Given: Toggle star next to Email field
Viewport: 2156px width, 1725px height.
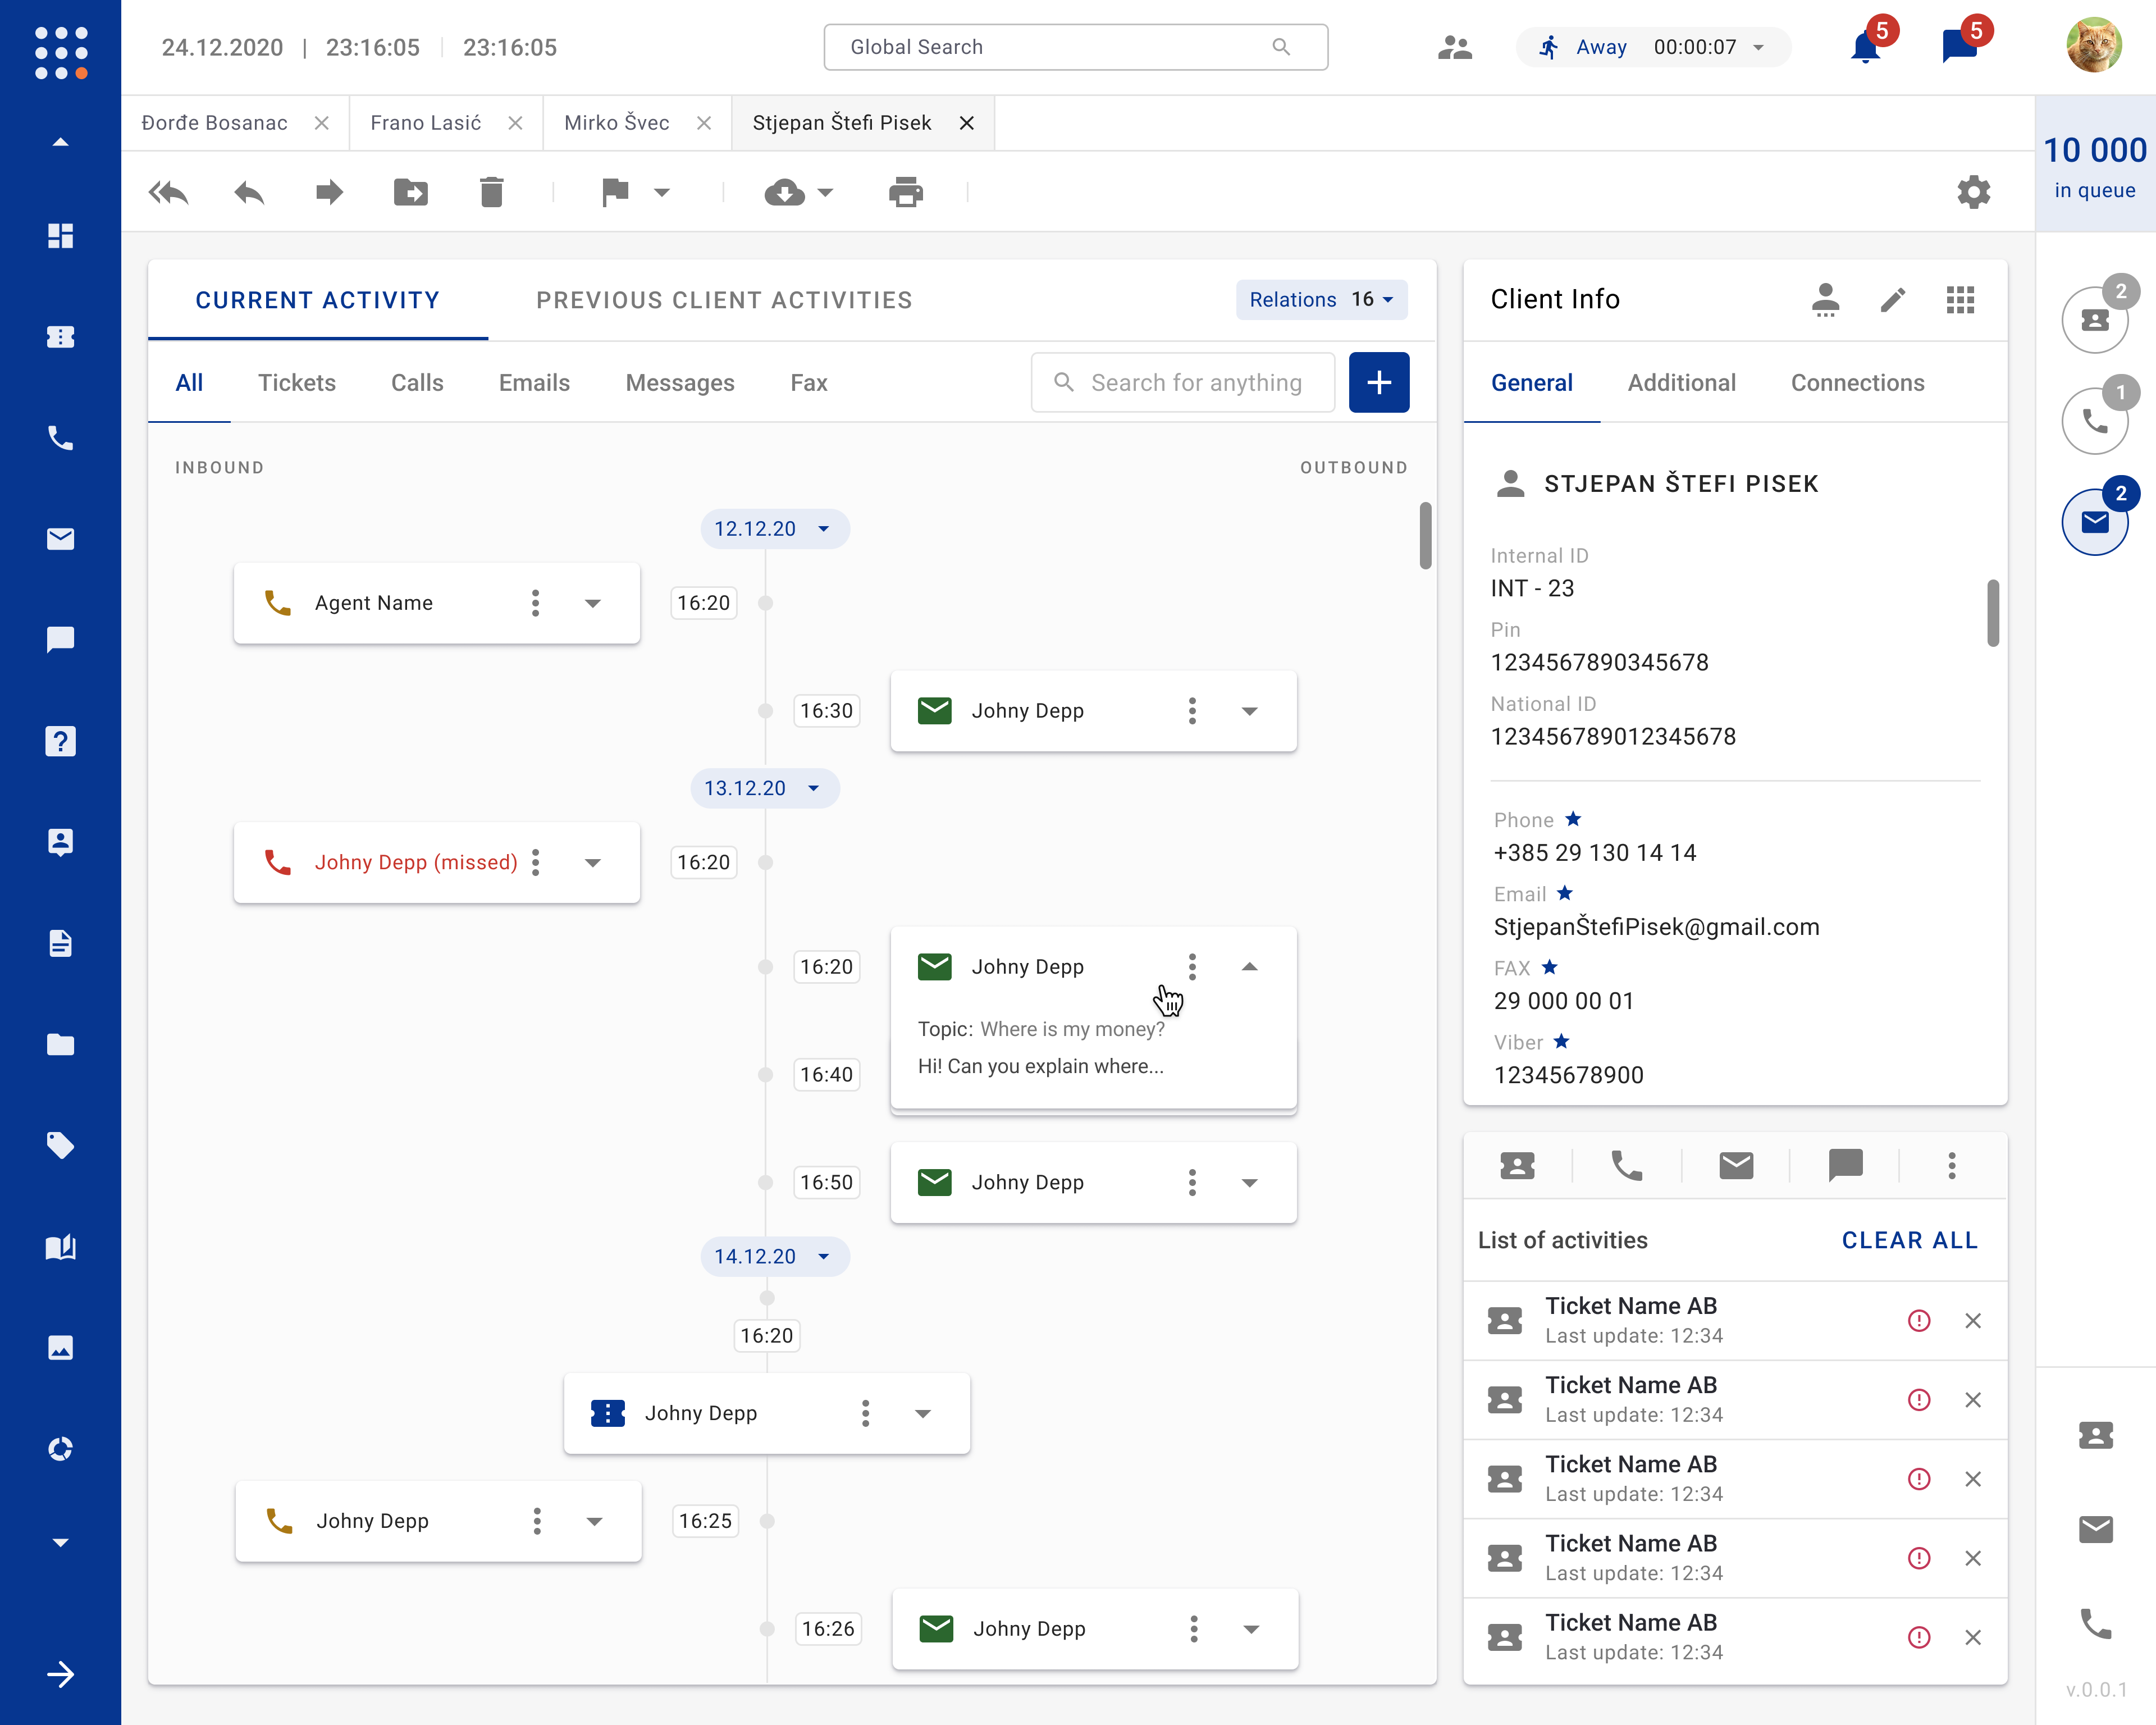Looking at the screenshot, I should [1565, 893].
